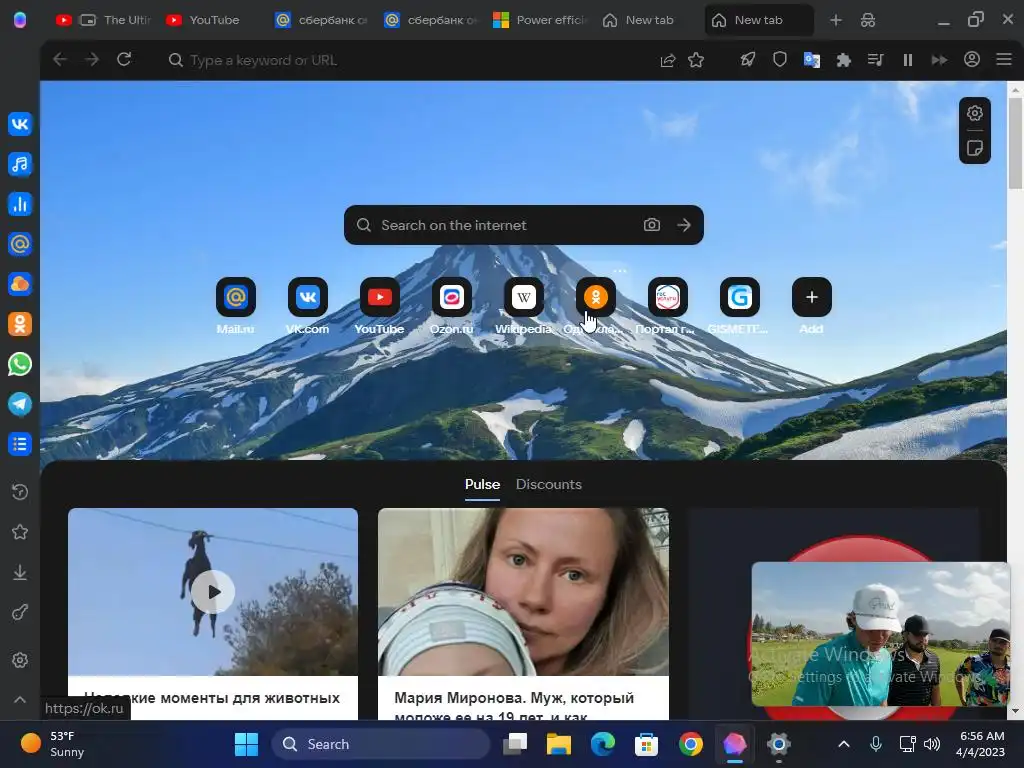Viewport: 1024px width, 768px height.
Task: Show hidden system tray icons
Action: 844,744
